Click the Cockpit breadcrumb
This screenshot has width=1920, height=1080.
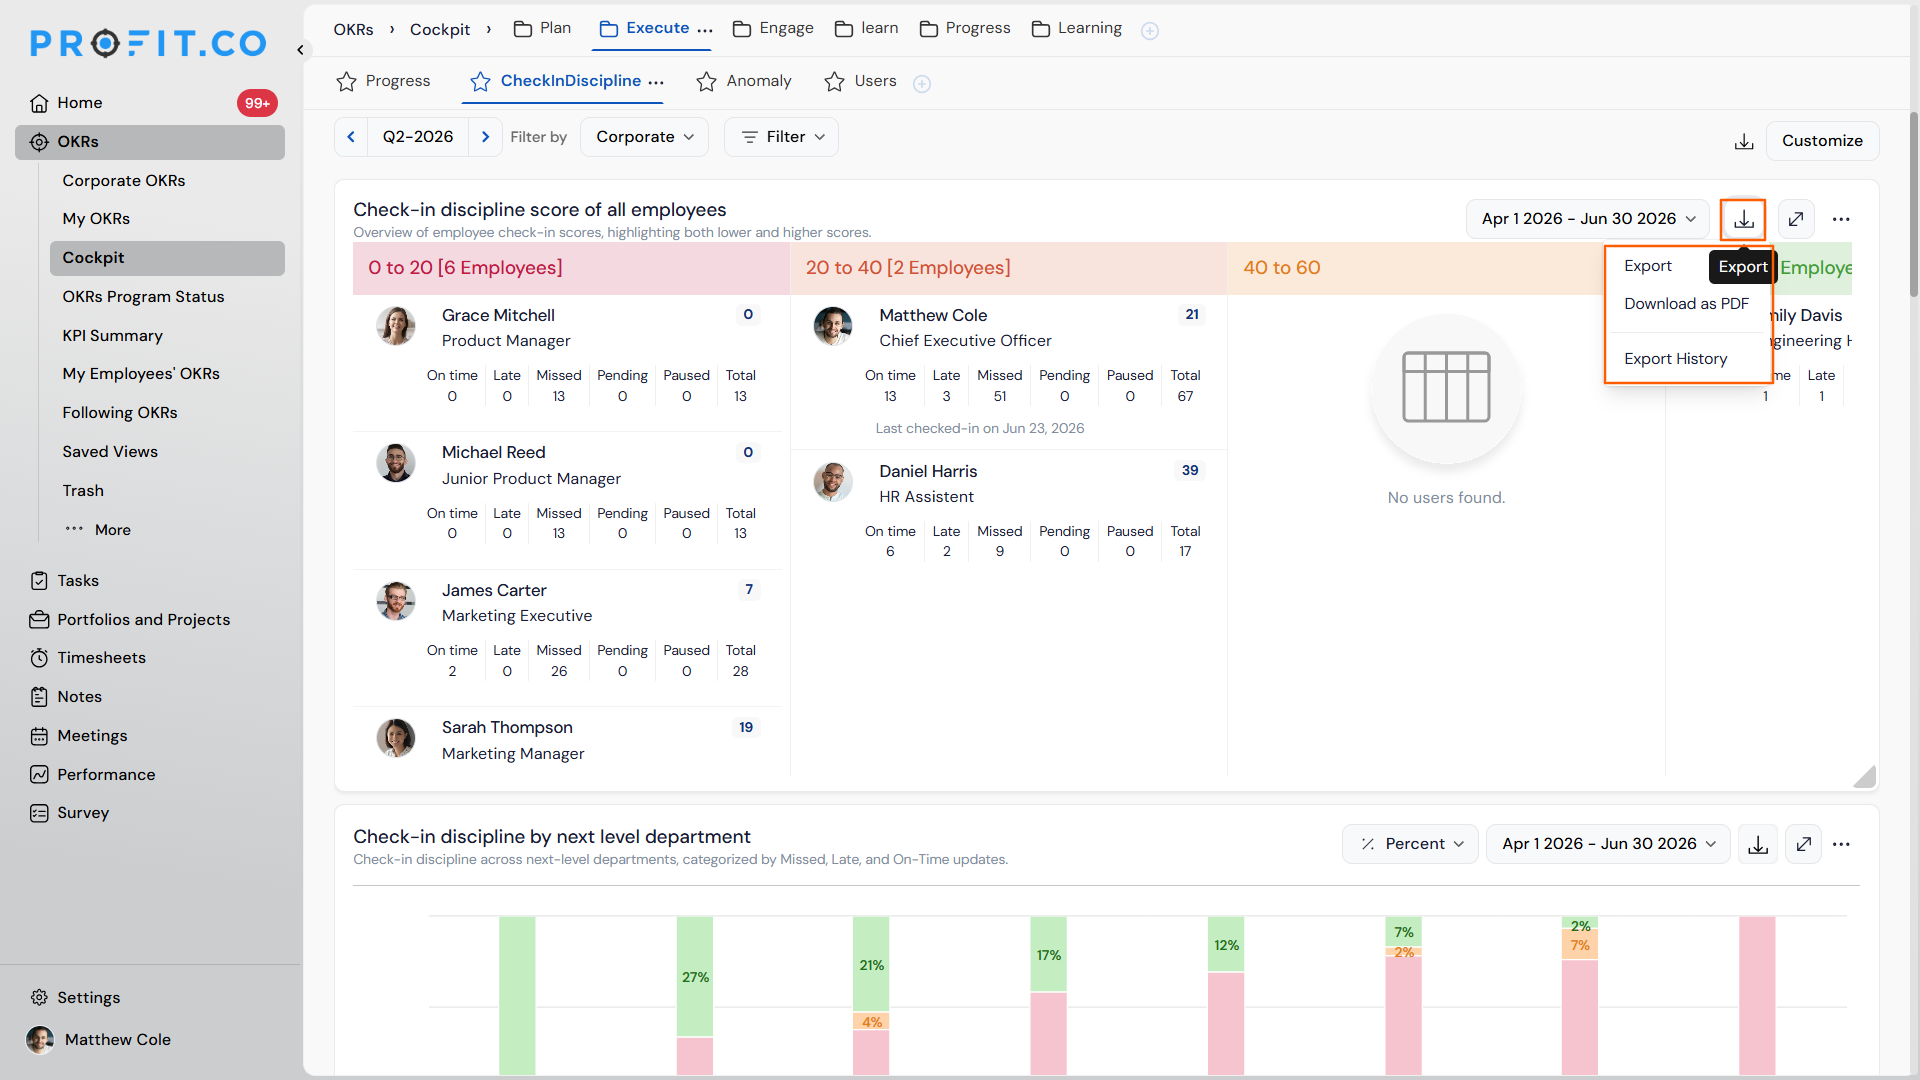[x=440, y=30]
